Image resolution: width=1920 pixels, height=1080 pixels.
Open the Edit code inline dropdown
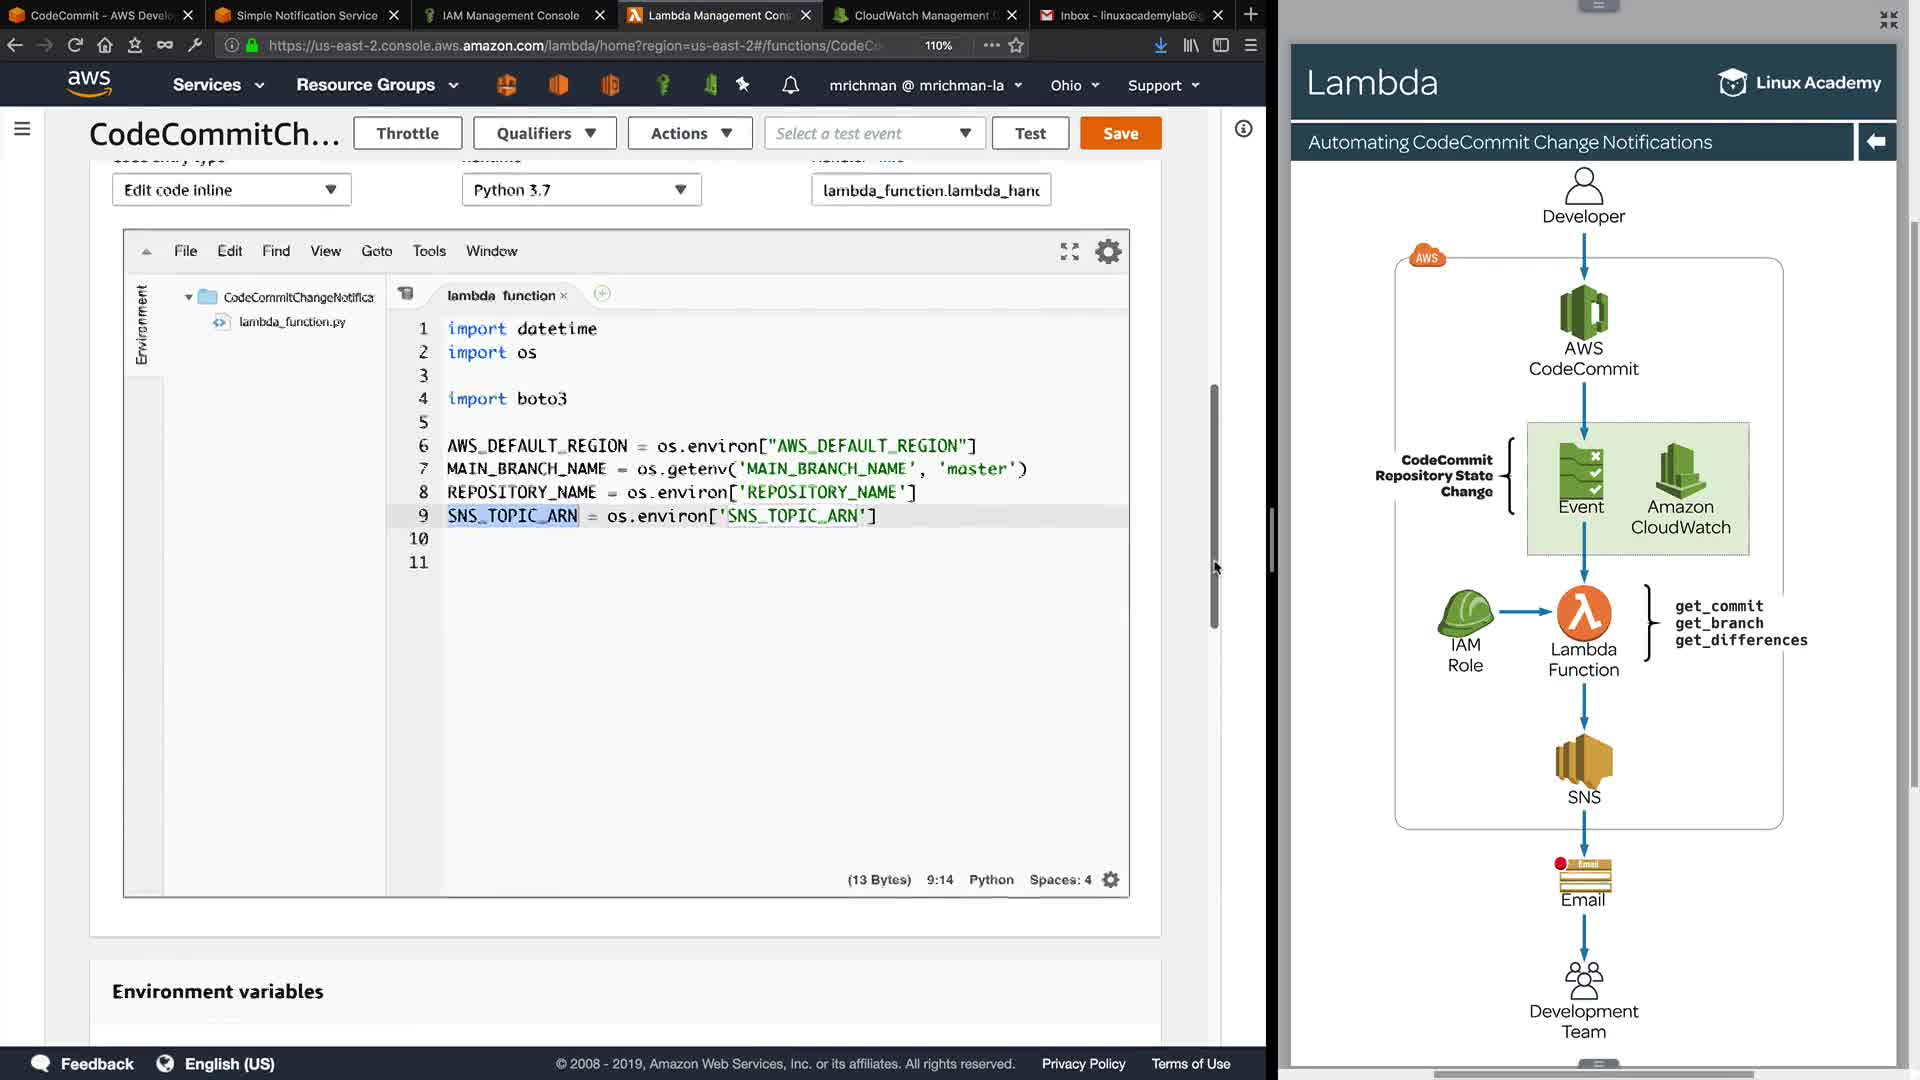(x=231, y=190)
